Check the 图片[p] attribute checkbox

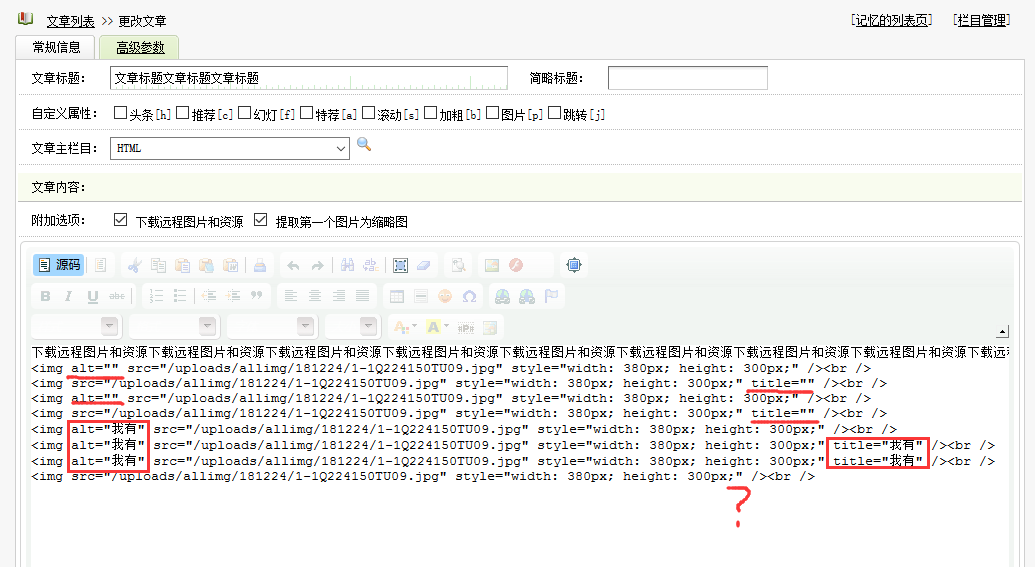[493, 113]
